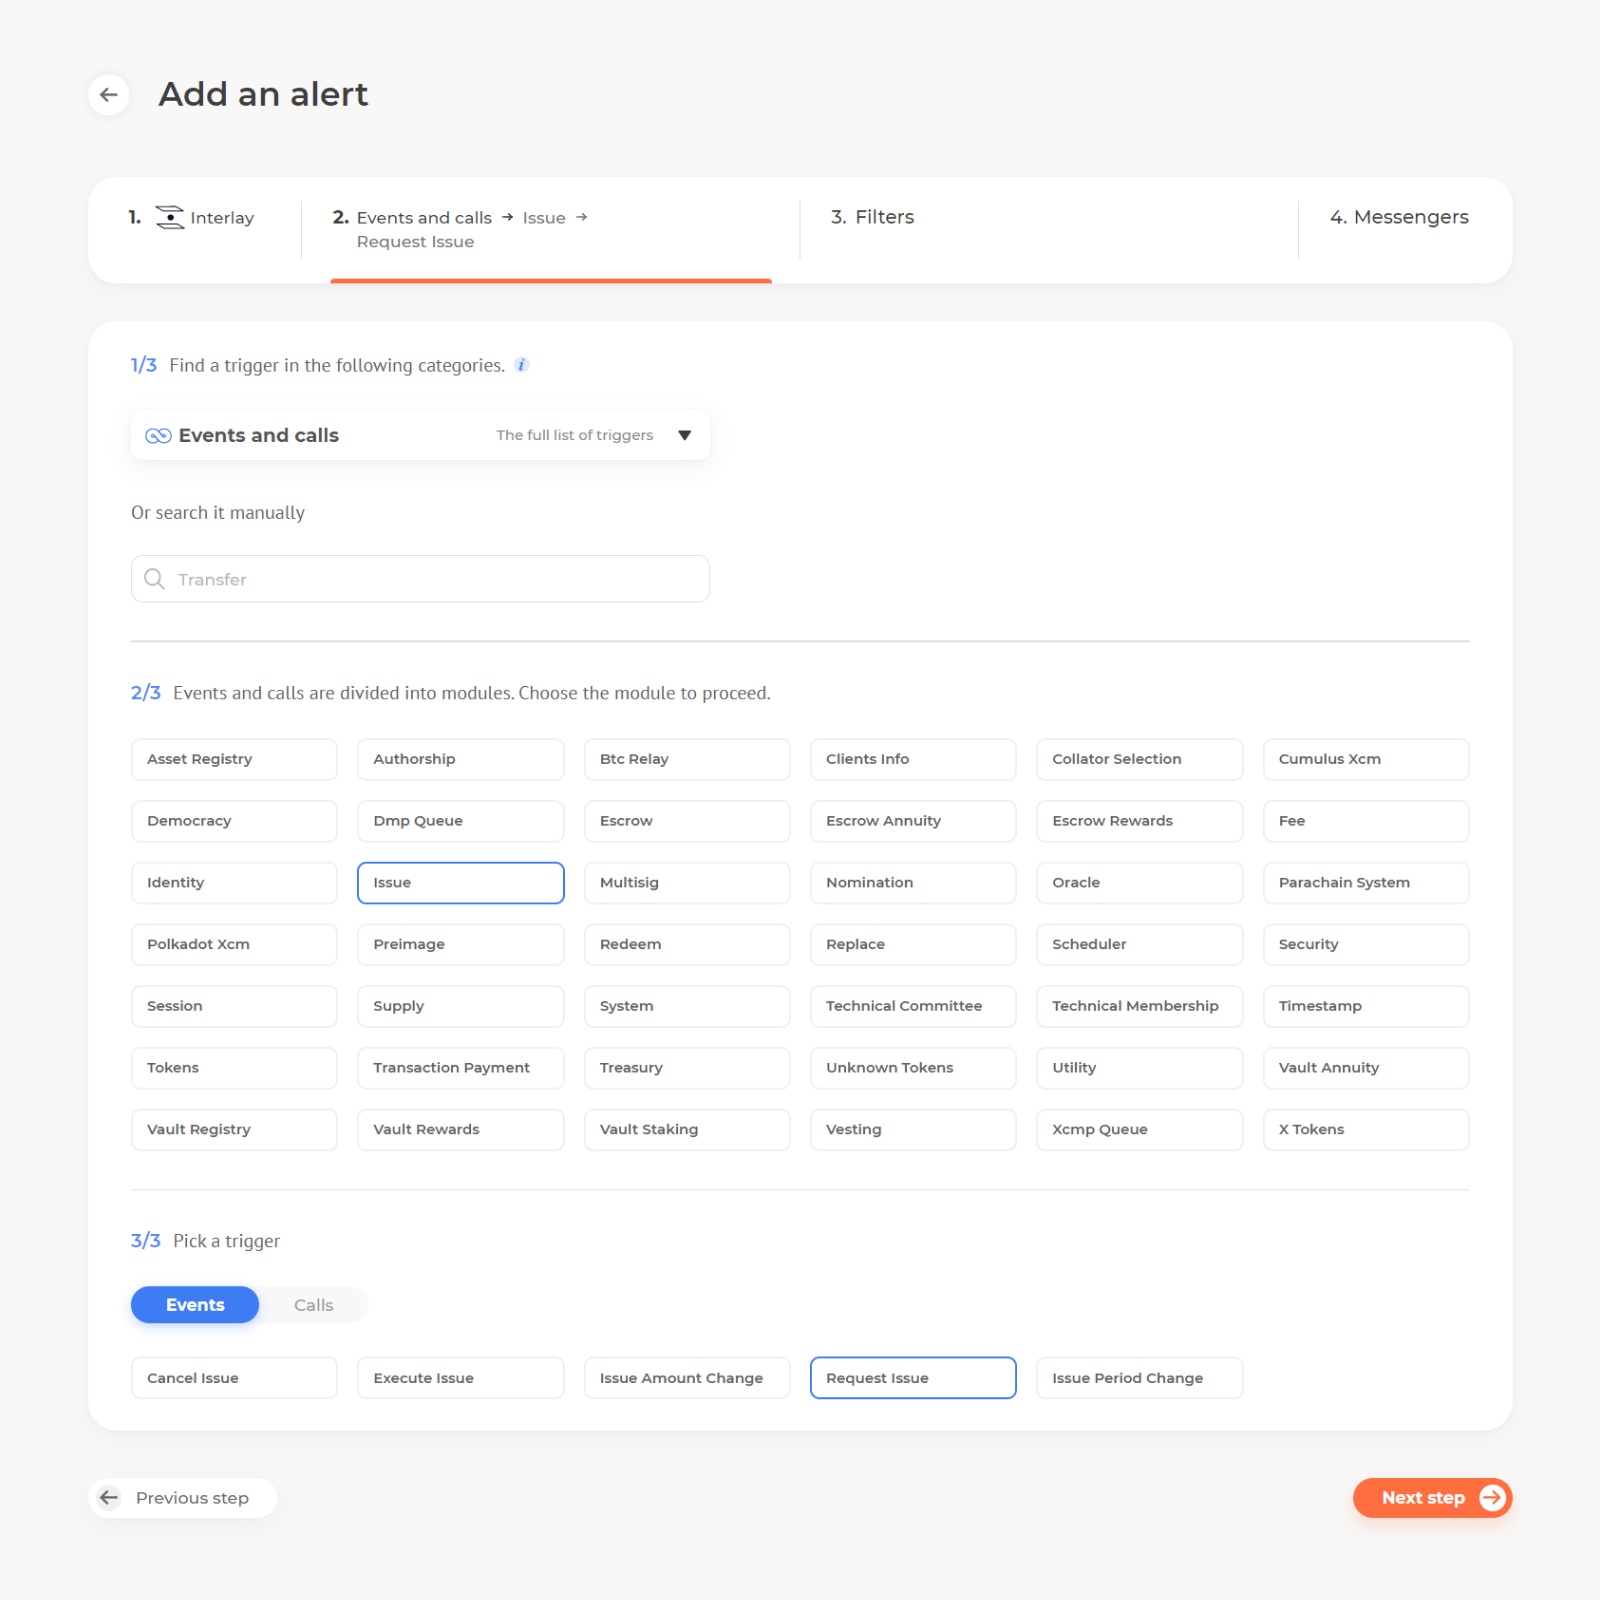1600x1600 pixels.
Task: Click the magnifier search icon
Action: tap(154, 579)
